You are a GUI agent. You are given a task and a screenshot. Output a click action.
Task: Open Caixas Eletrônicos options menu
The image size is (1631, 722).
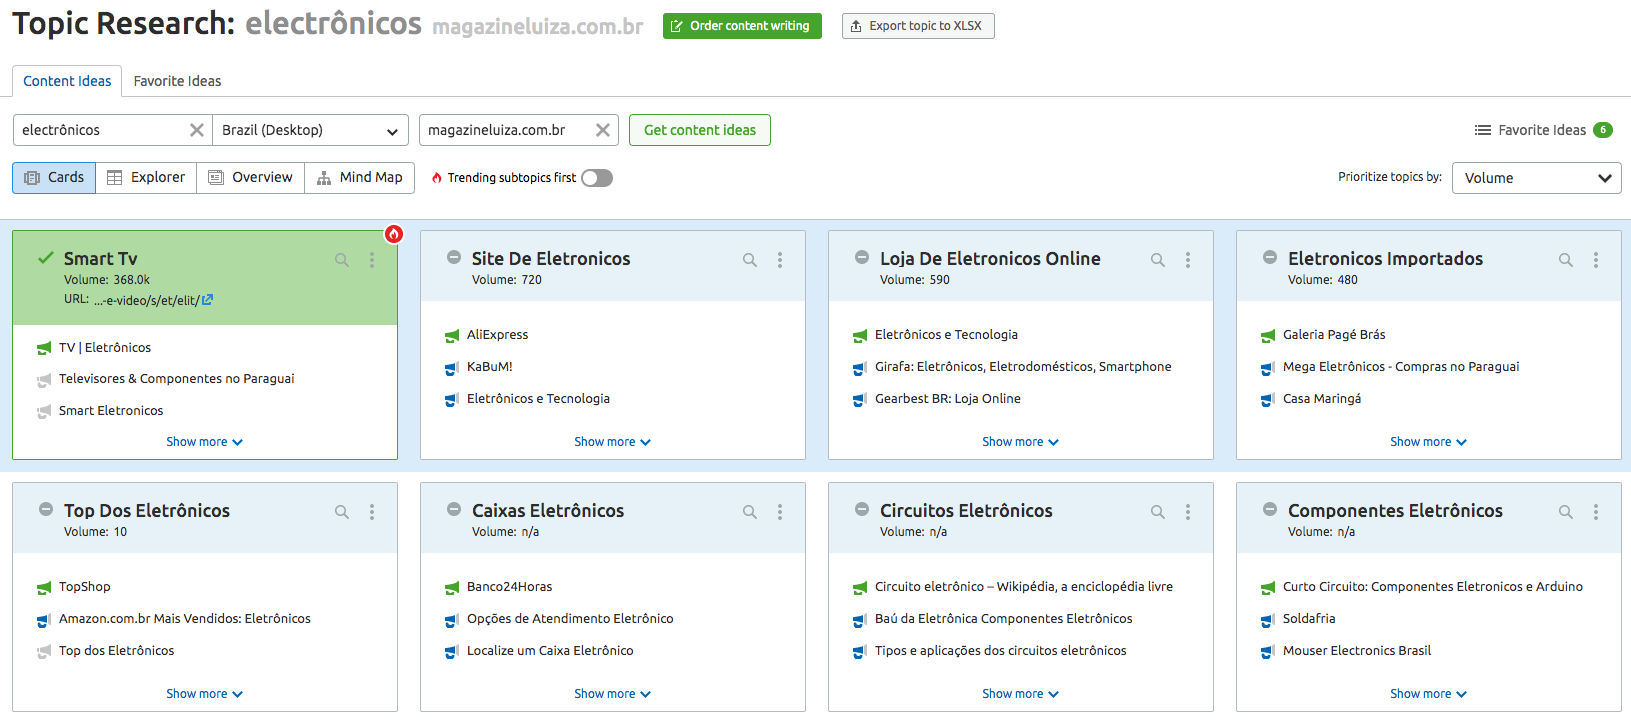click(780, 512)
